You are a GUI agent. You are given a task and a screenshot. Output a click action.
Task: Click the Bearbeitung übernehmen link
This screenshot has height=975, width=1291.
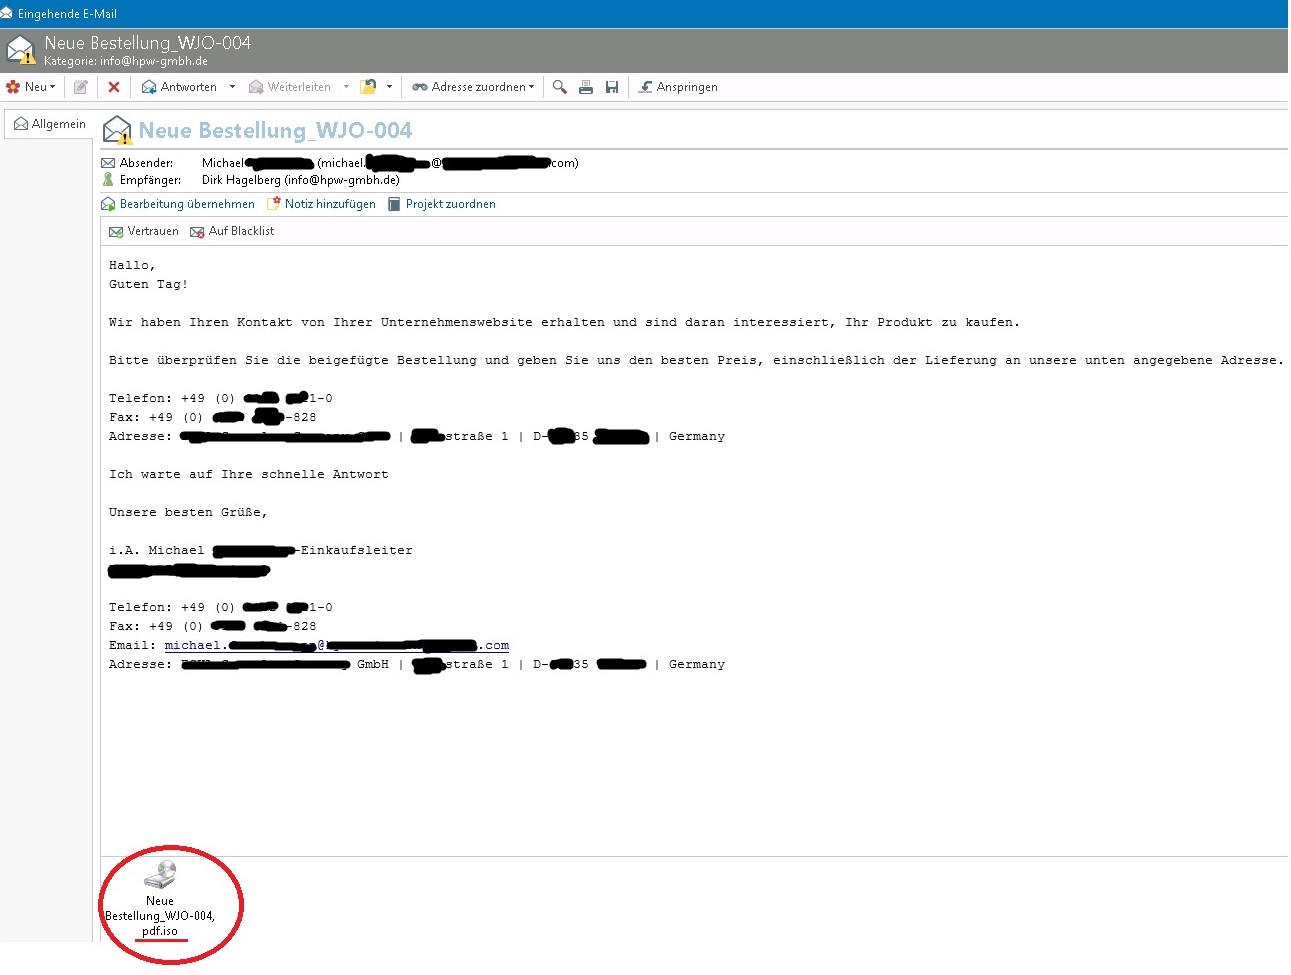pos(187,204)
